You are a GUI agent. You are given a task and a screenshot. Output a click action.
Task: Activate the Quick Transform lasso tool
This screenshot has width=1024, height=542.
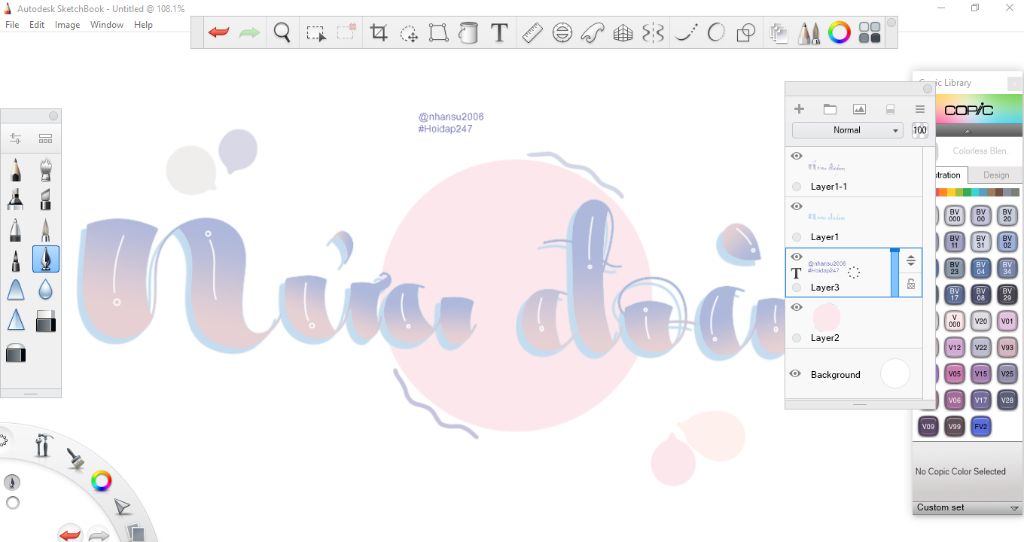click(409, 33)
